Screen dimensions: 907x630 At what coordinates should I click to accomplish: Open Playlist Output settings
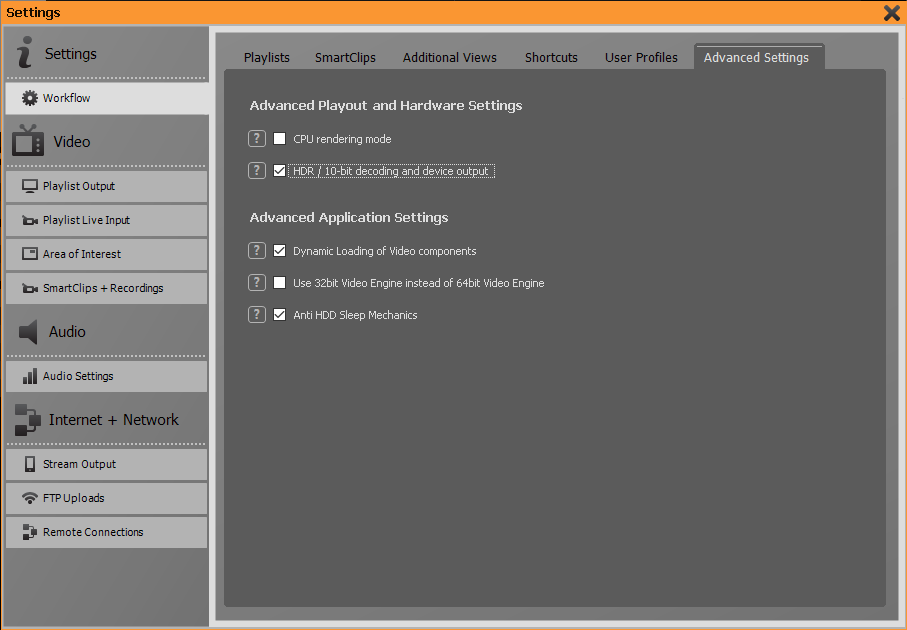[x=106, y=186]
